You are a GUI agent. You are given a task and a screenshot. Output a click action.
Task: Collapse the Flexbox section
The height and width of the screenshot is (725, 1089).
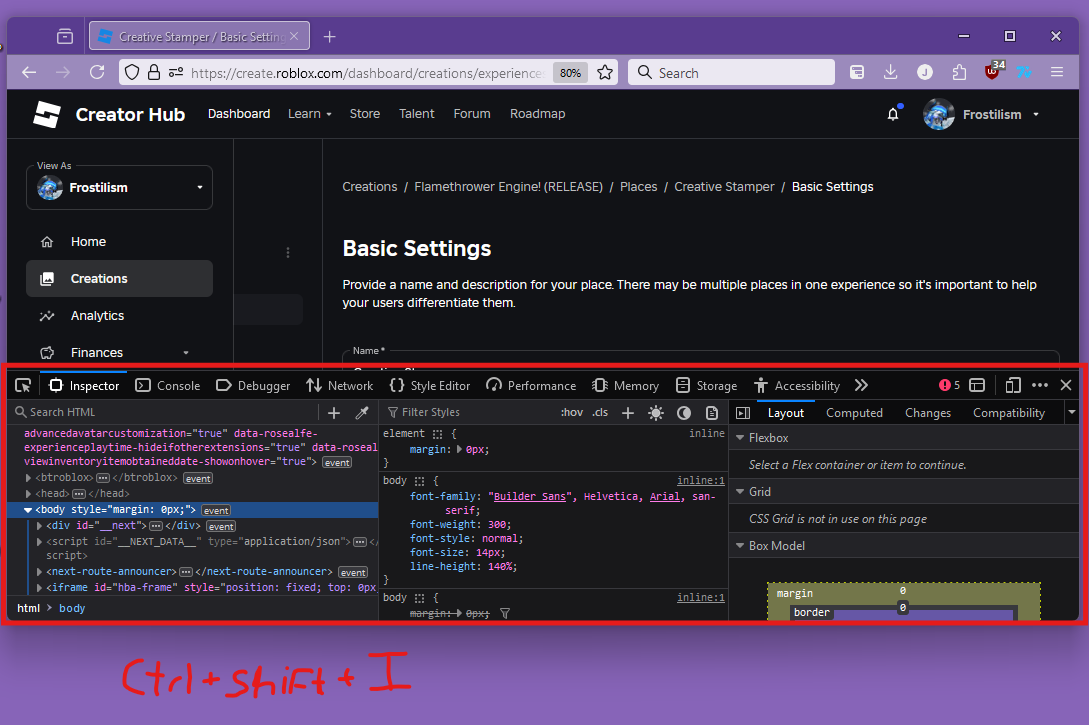(x=742, y=437)
